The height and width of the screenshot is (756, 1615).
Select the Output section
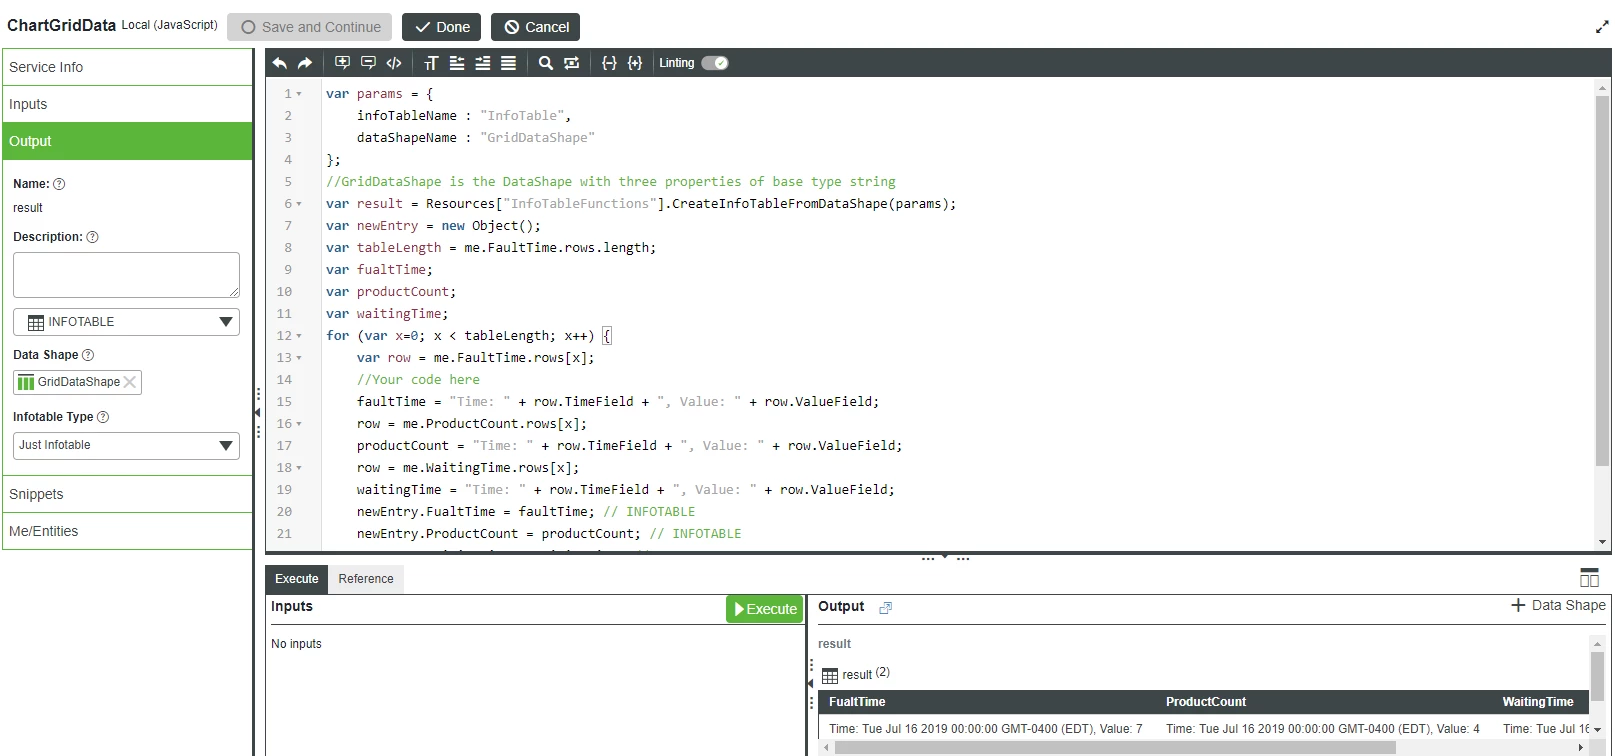pyautogui.click(x=127, y=141)
